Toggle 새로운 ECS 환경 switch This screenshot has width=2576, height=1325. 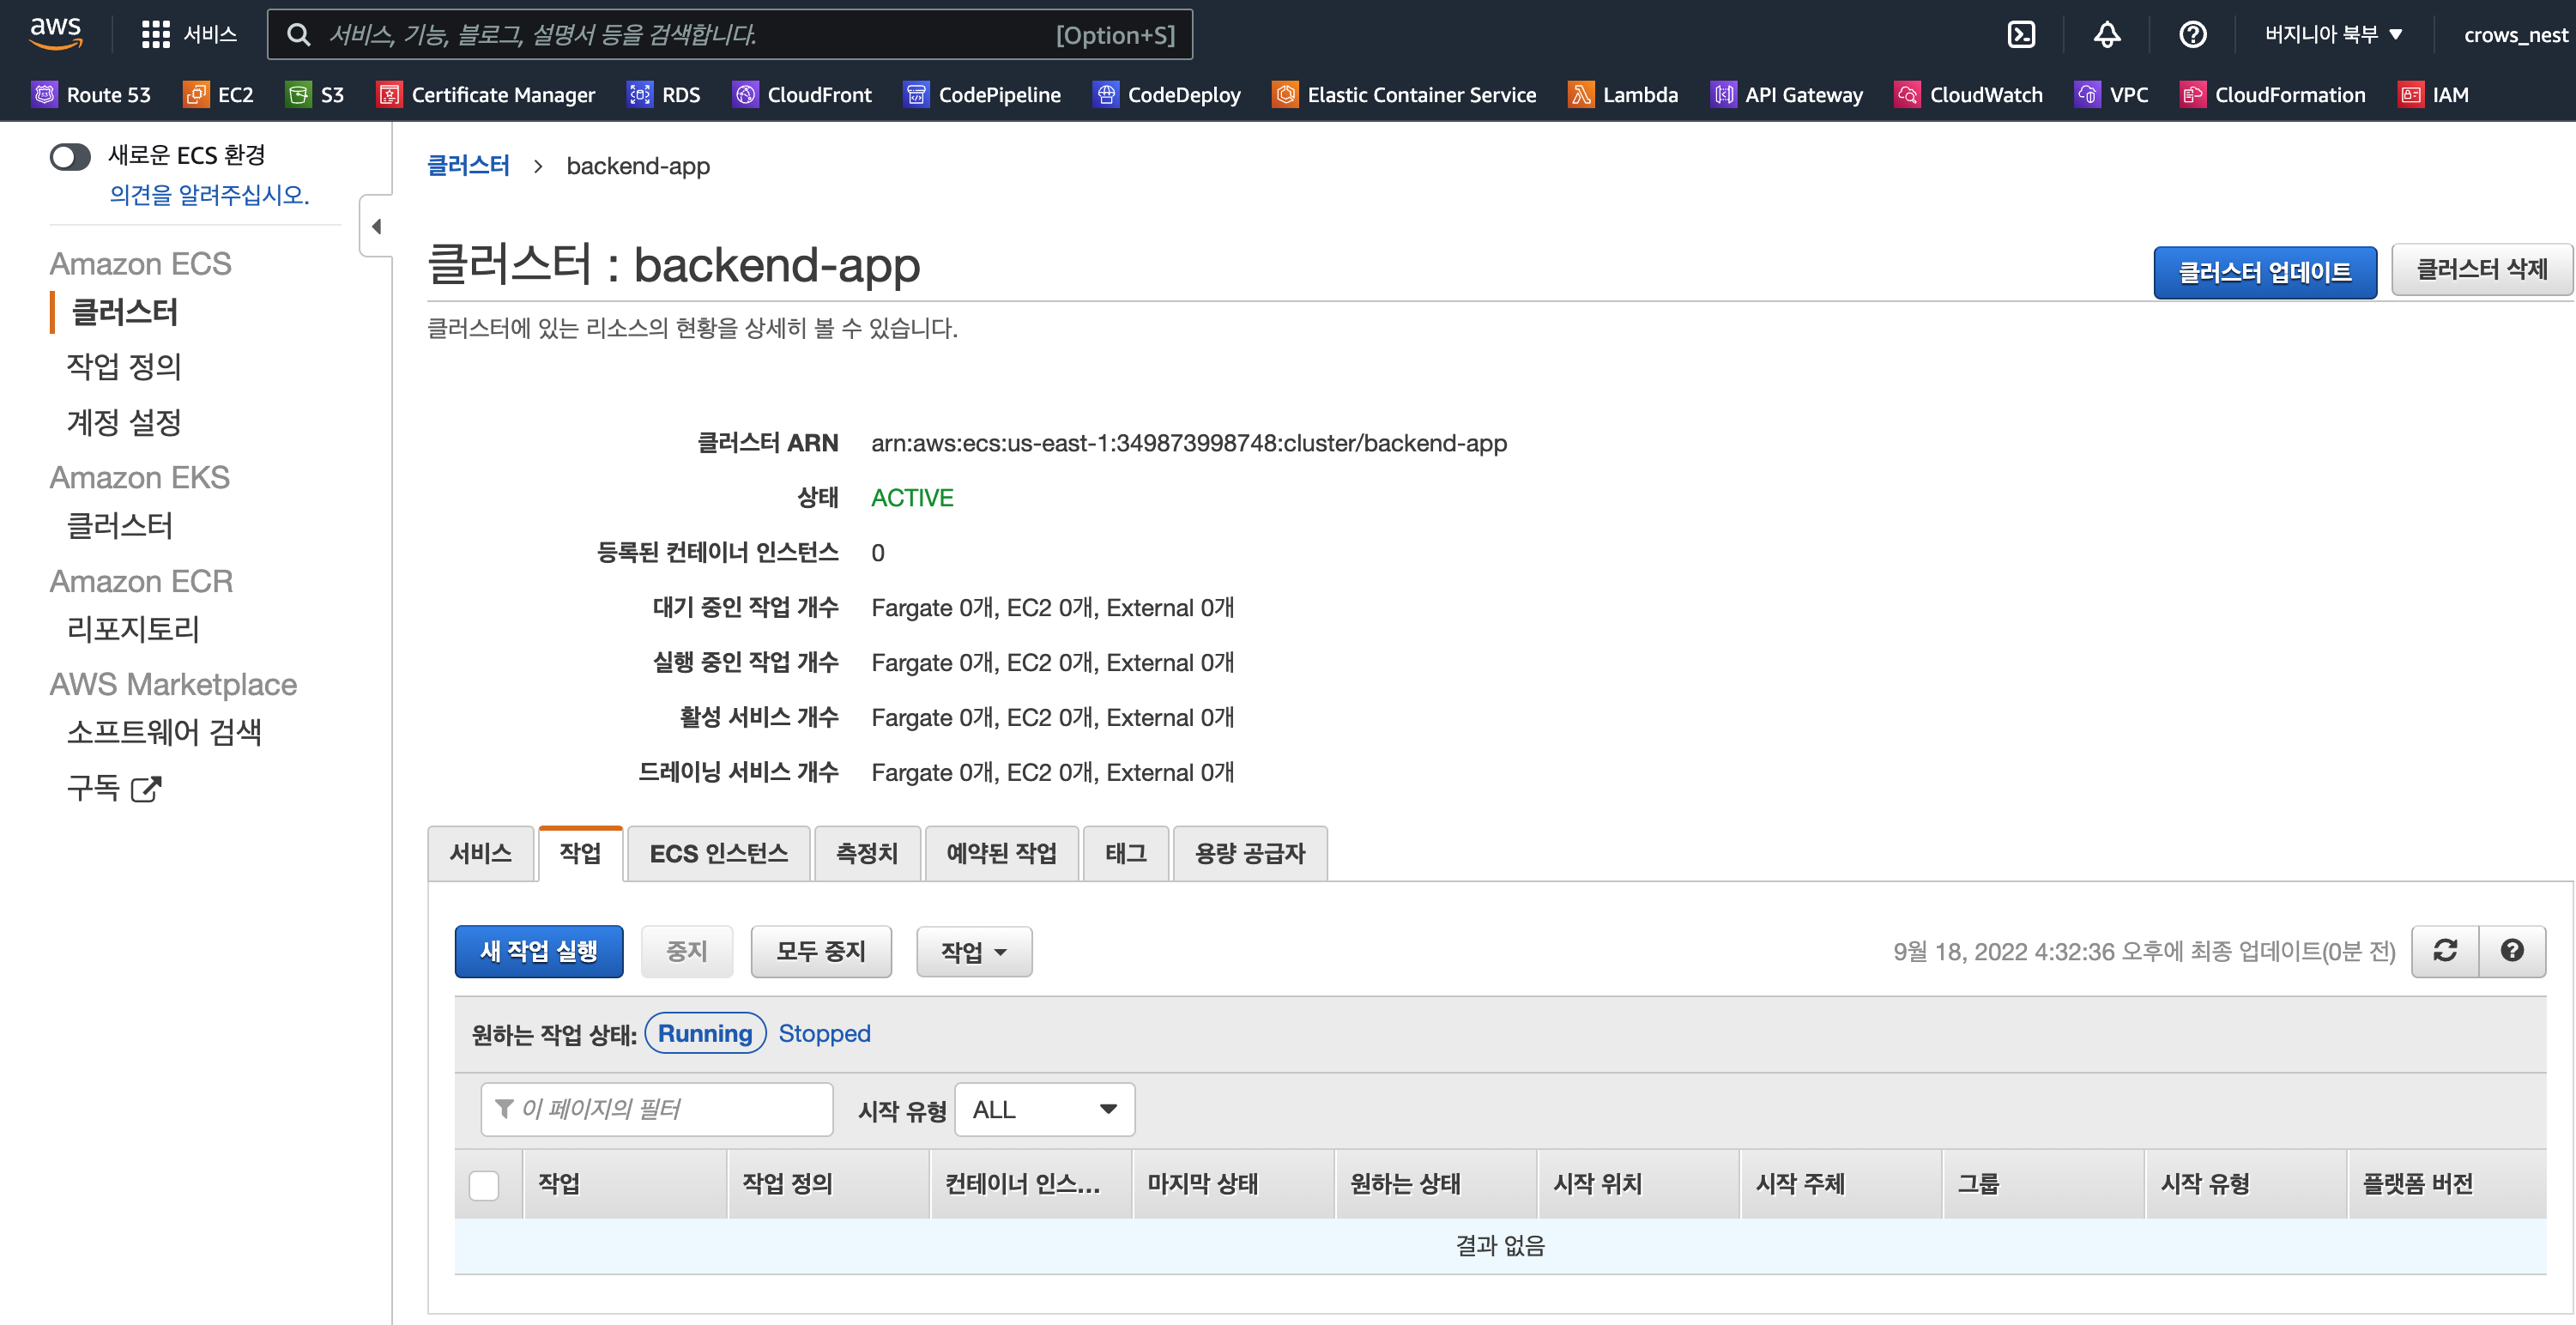point(70,156)
